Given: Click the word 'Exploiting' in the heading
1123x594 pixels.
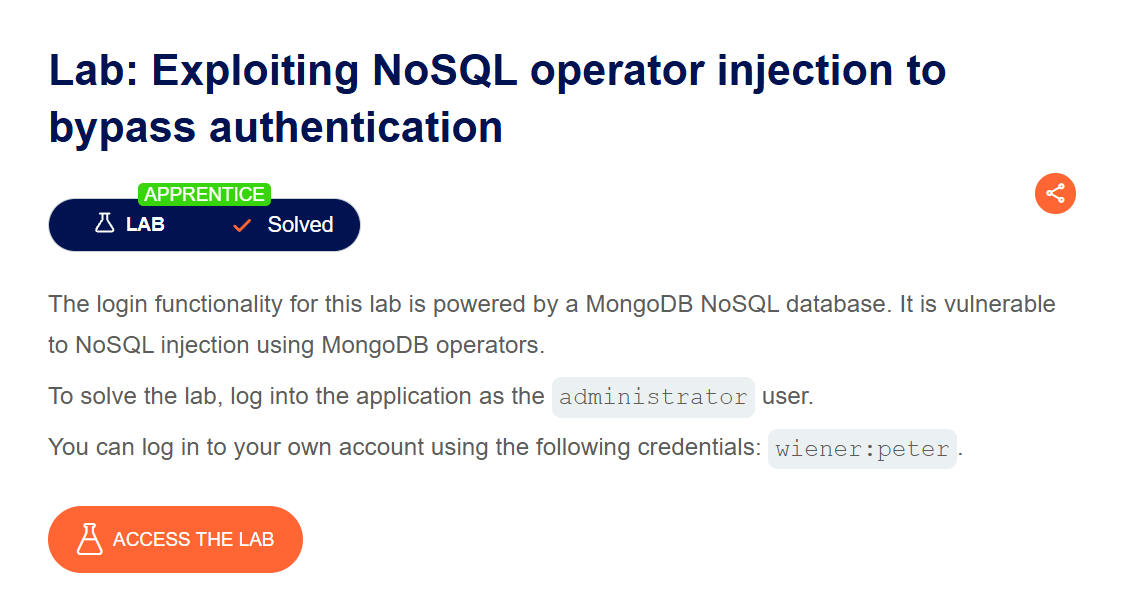Looking at the screenshot, I should click(257, 72).
